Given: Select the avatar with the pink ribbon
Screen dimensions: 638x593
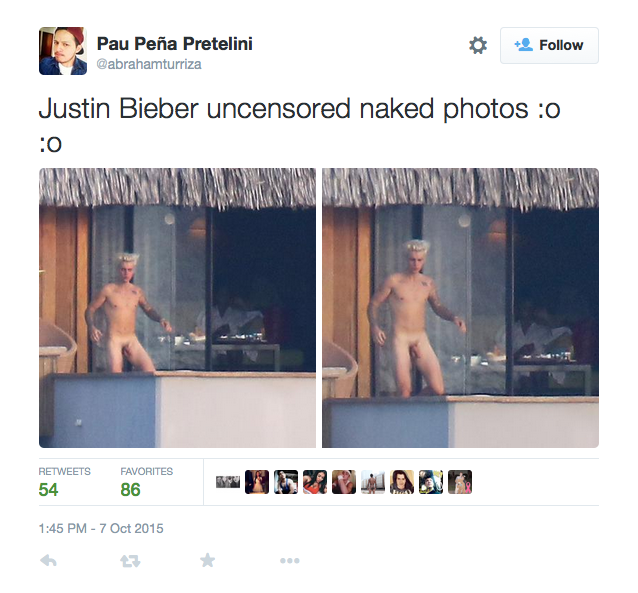Looking at the screenshot, I should tap(460, 482).
